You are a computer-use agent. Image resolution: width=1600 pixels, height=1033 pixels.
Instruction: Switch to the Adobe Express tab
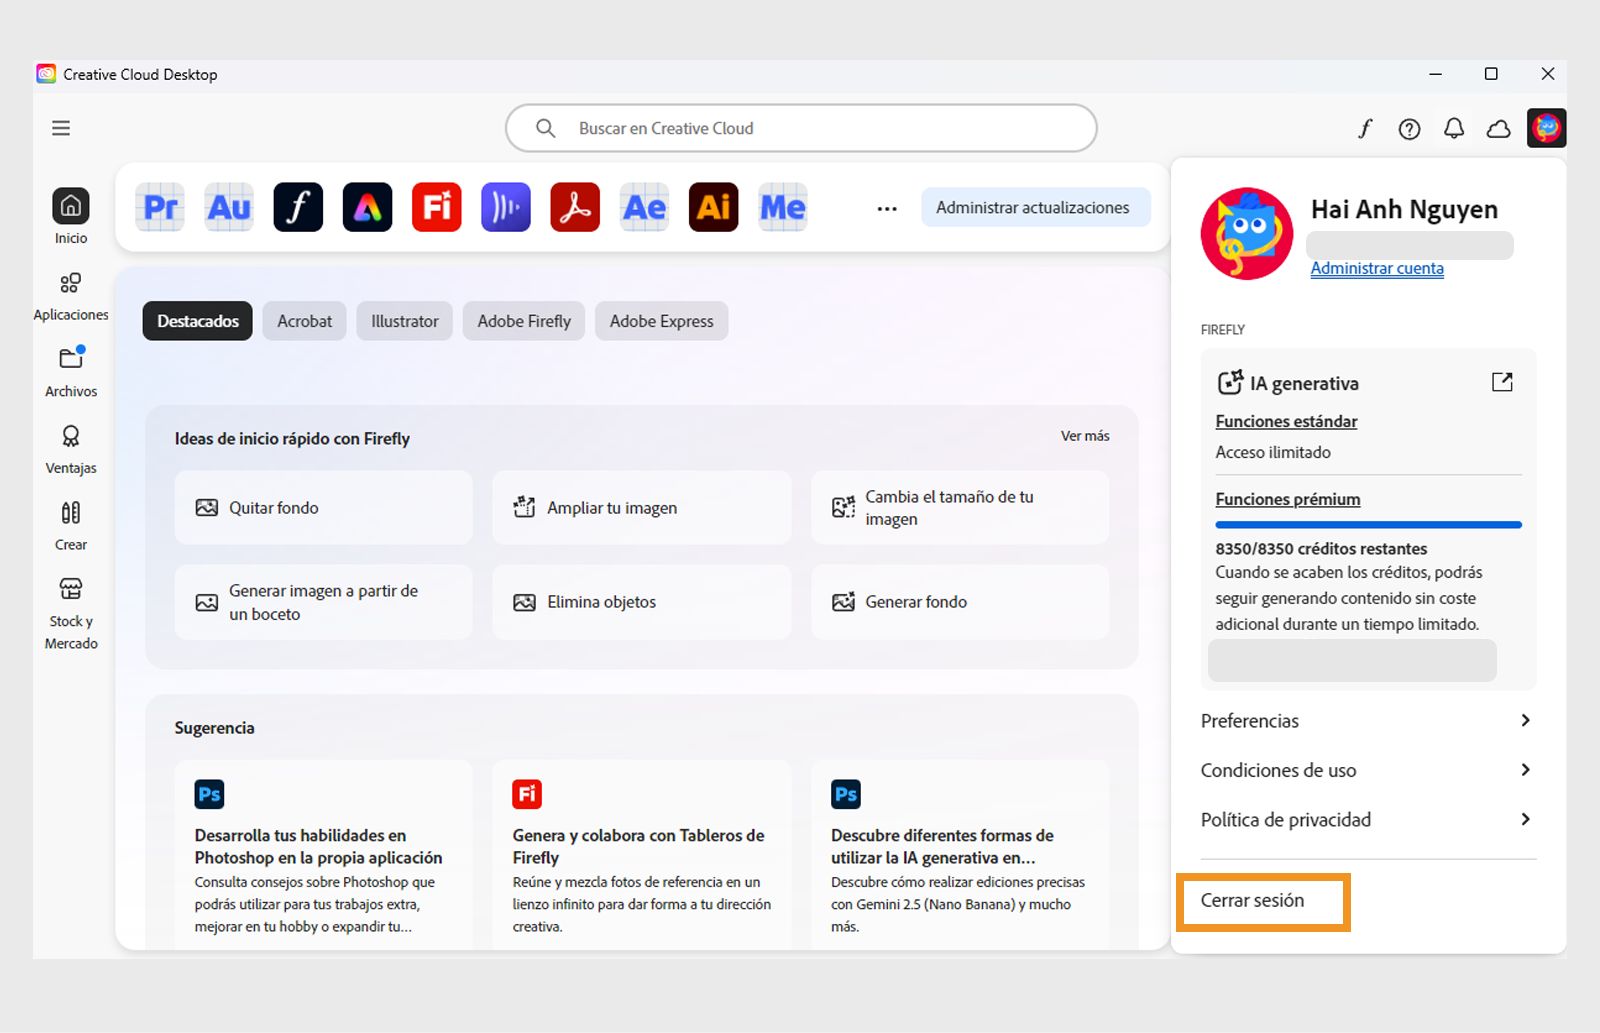tap(662, 321)
